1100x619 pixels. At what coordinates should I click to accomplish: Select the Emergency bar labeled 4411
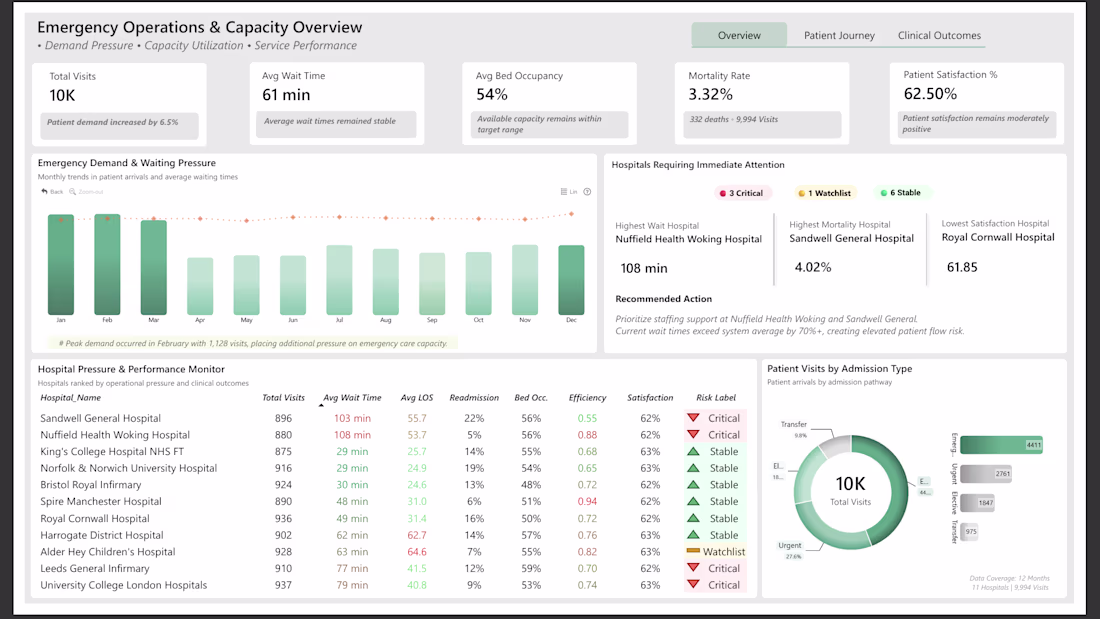[x=1002, y=445]
